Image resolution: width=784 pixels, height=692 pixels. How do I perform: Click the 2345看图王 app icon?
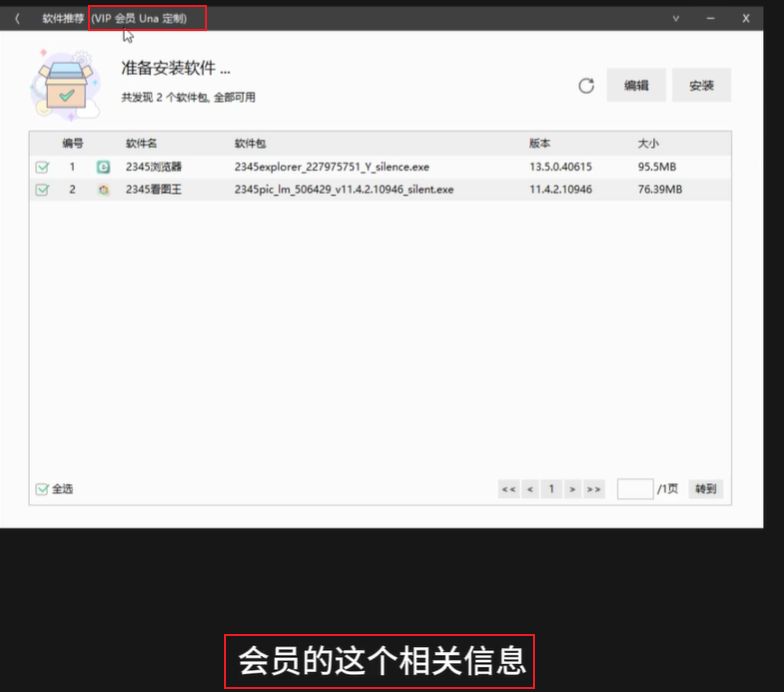point(103,189)
